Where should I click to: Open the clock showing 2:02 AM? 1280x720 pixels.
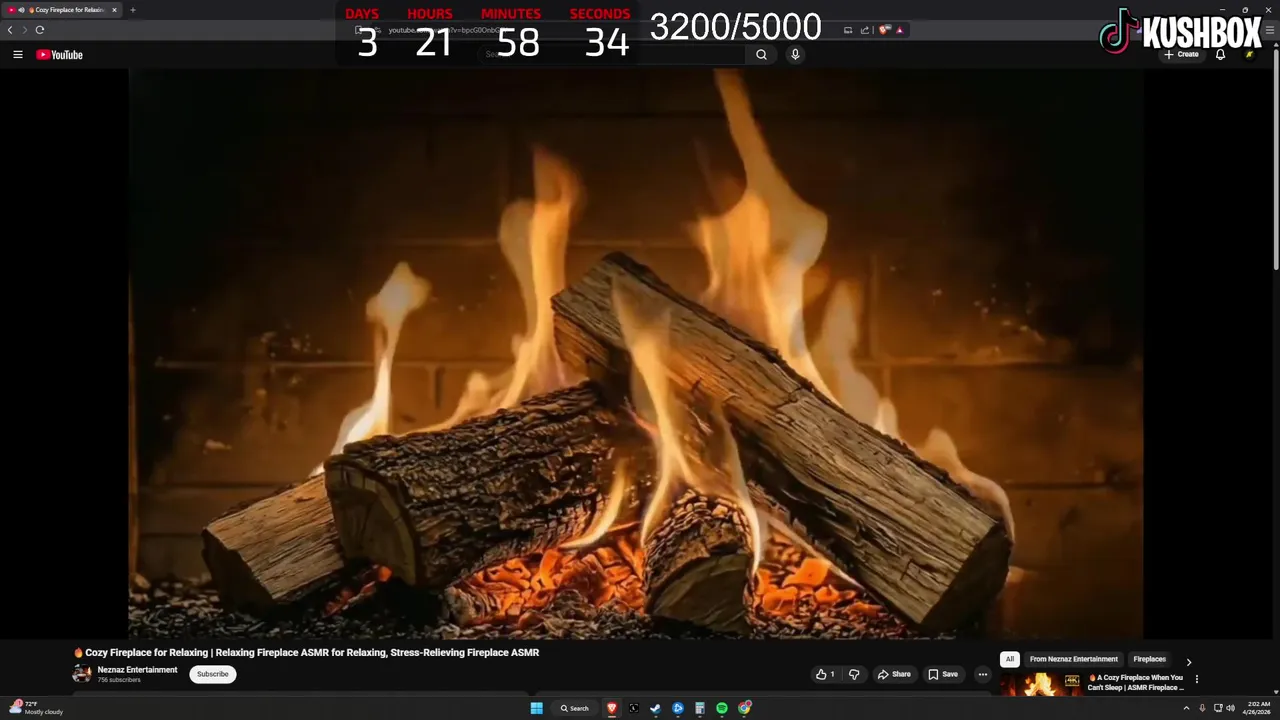[1259, 708]
